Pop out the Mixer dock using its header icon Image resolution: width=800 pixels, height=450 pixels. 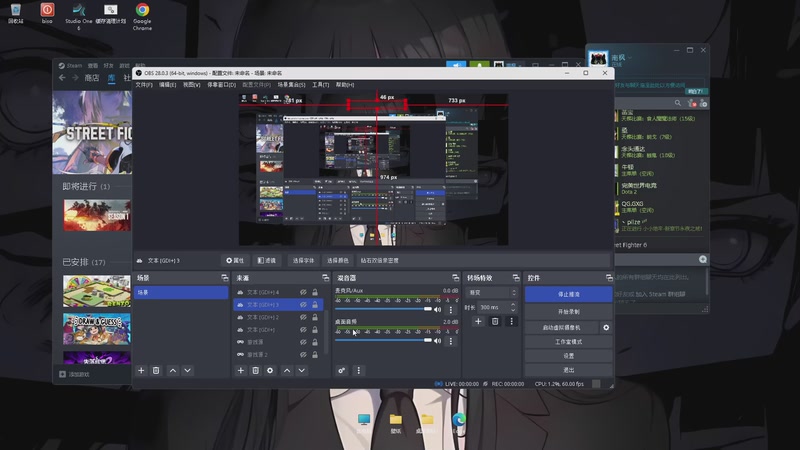[x=456, y=278]
